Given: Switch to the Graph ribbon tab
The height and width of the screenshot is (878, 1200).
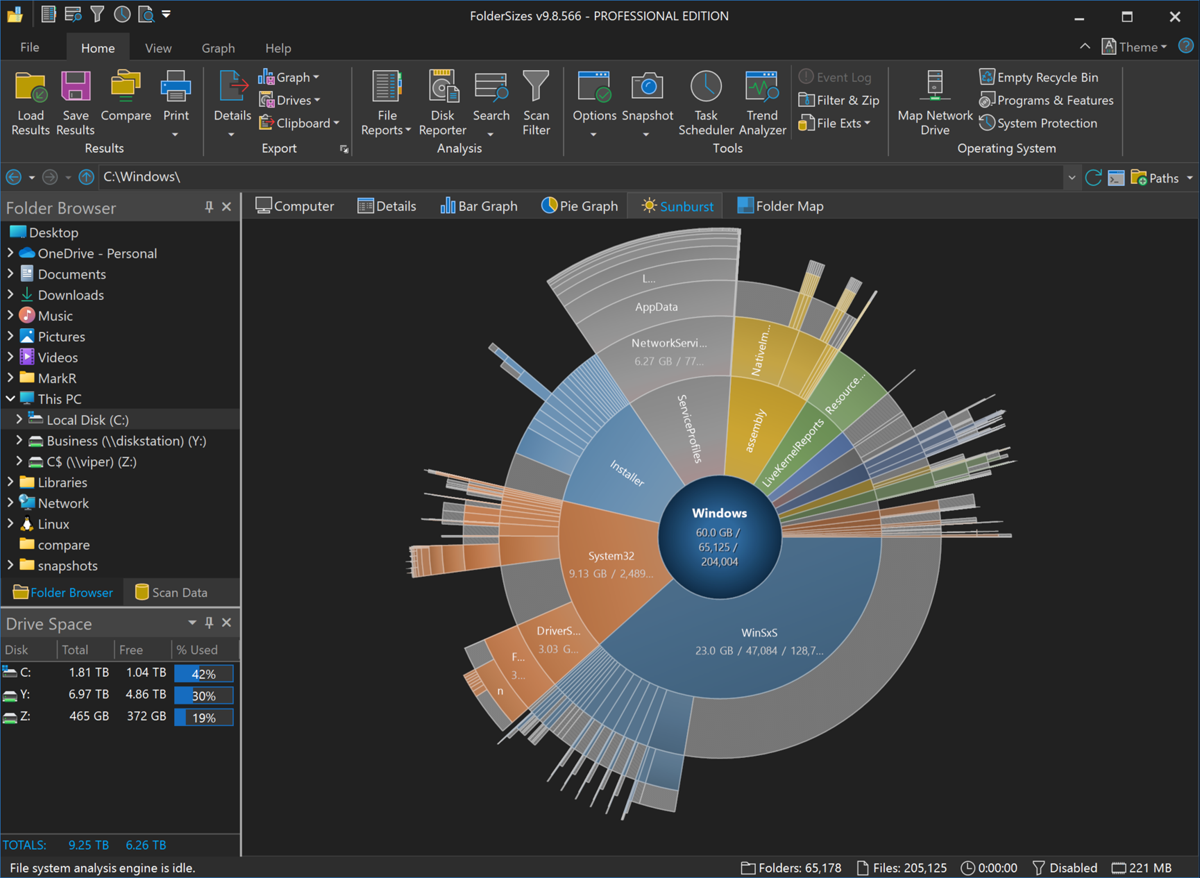Looking at the screenshot, I should 218,48.
